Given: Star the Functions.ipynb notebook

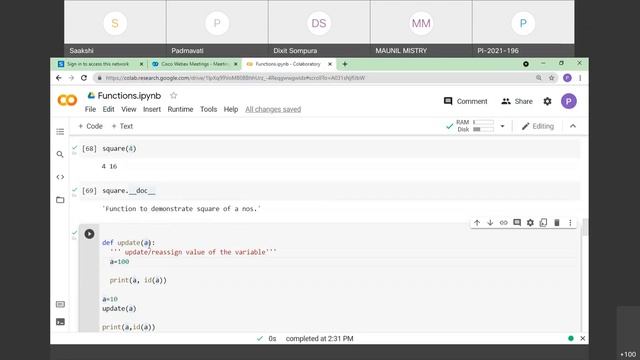Looking at the screenshot, I should pos(173,96).
